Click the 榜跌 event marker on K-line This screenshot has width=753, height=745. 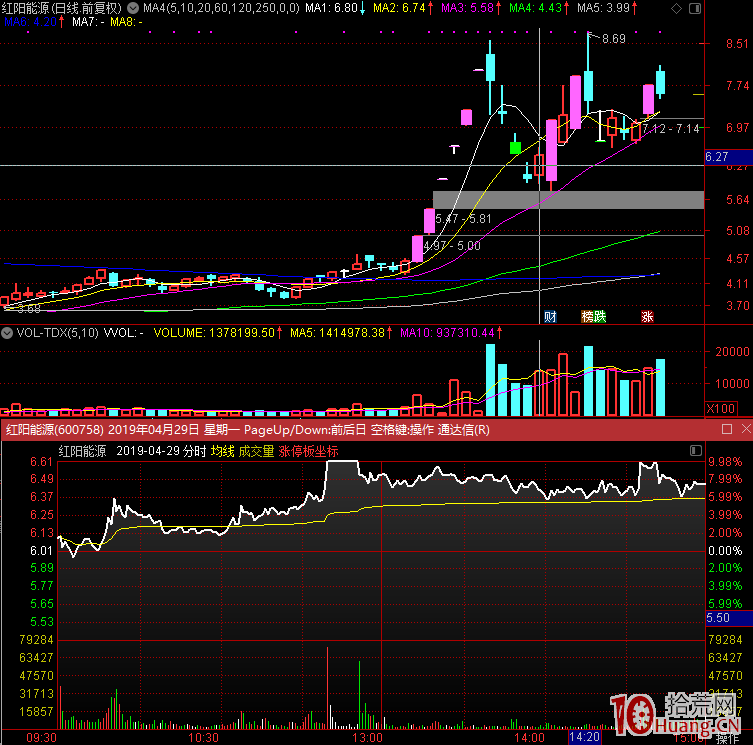594,316
